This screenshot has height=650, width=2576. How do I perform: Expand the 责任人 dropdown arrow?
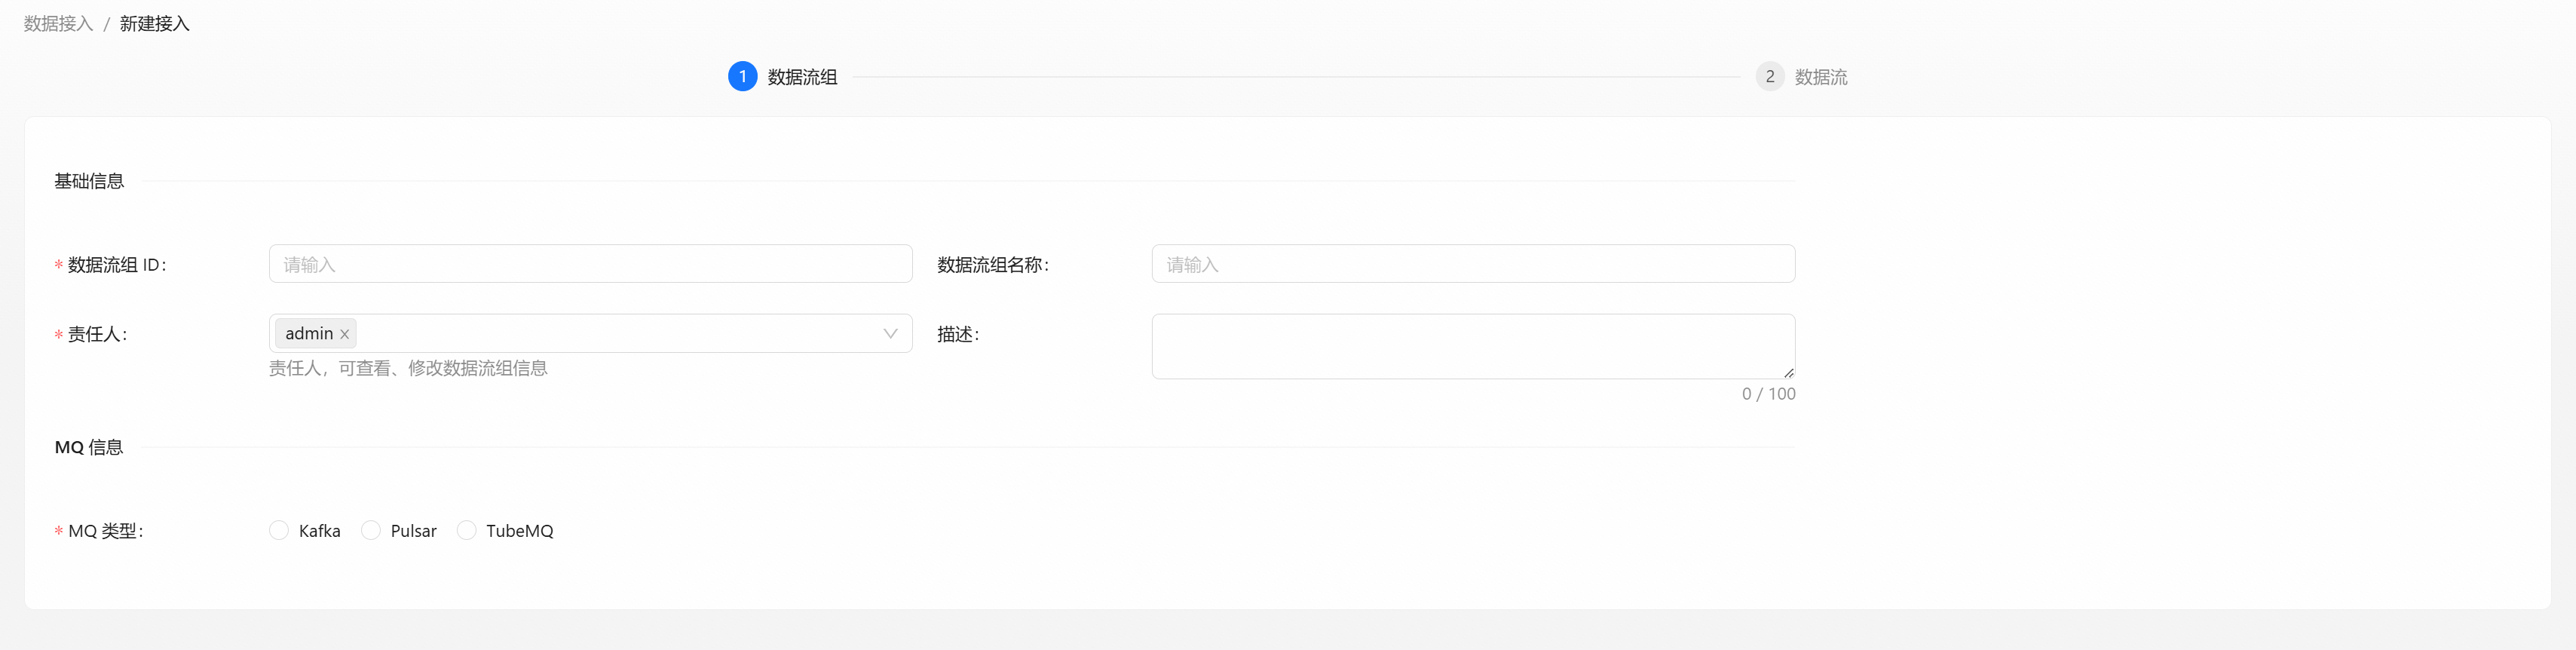pyautogui.click(x=890, y=334)
